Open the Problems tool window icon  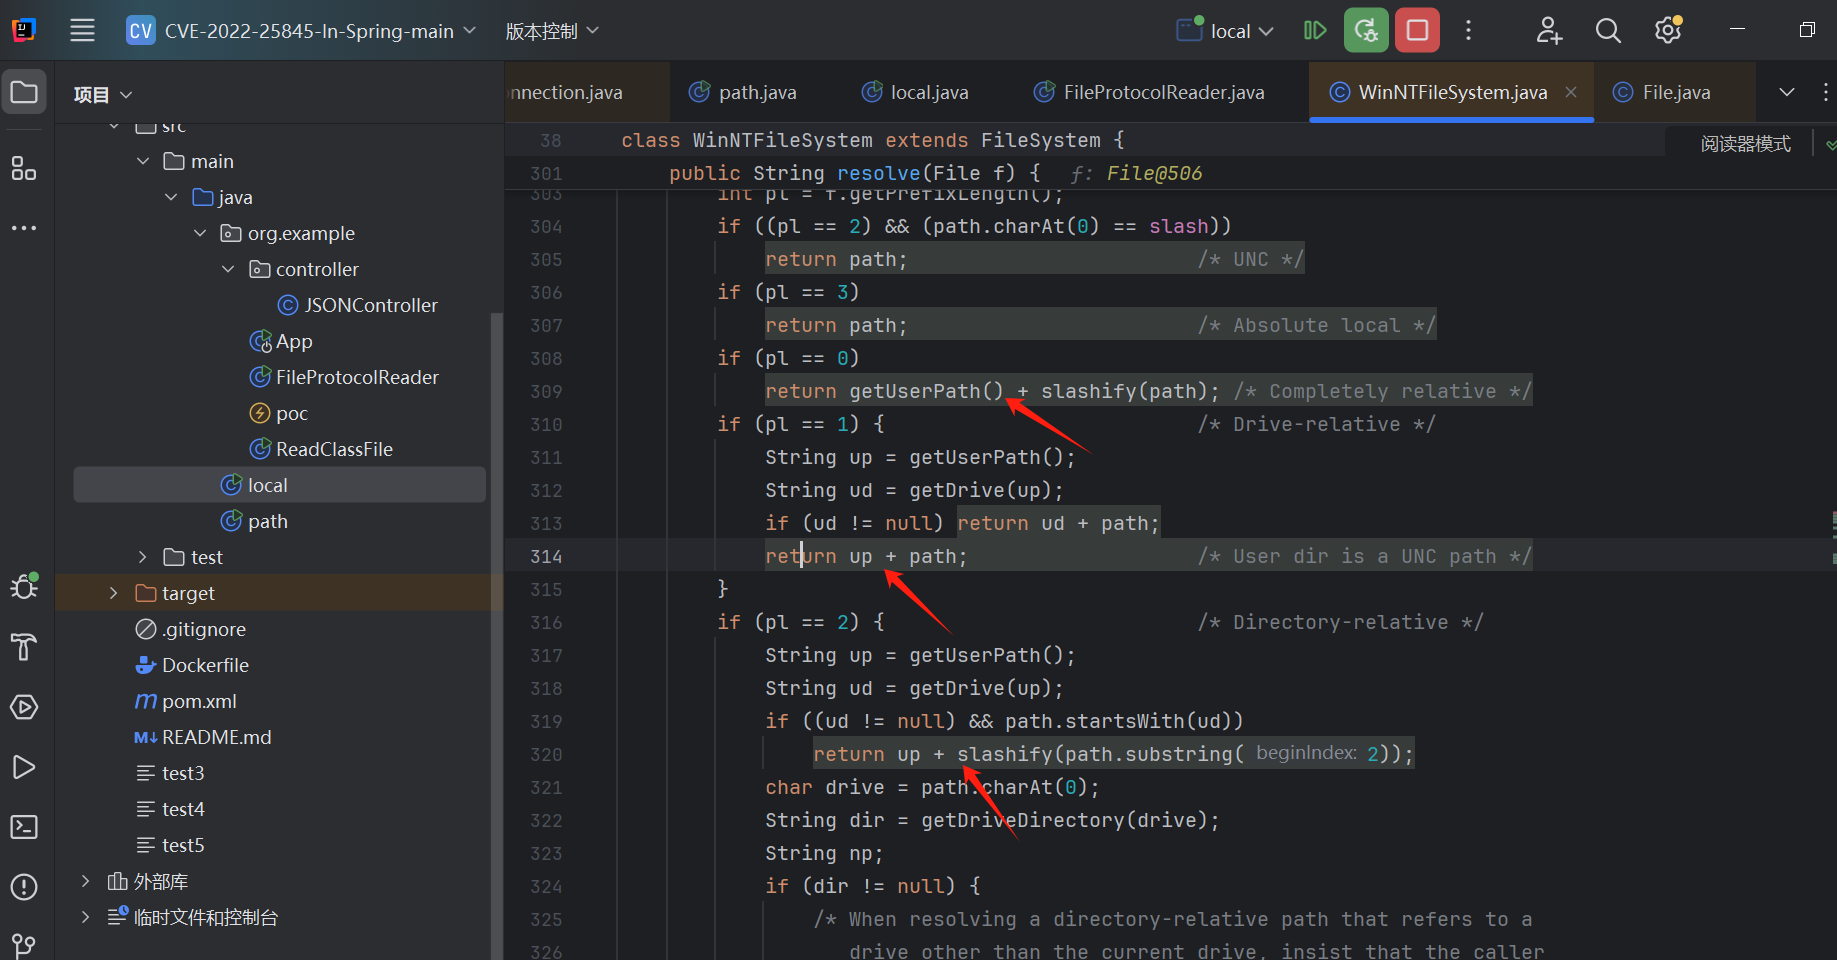tap(24, 887)
